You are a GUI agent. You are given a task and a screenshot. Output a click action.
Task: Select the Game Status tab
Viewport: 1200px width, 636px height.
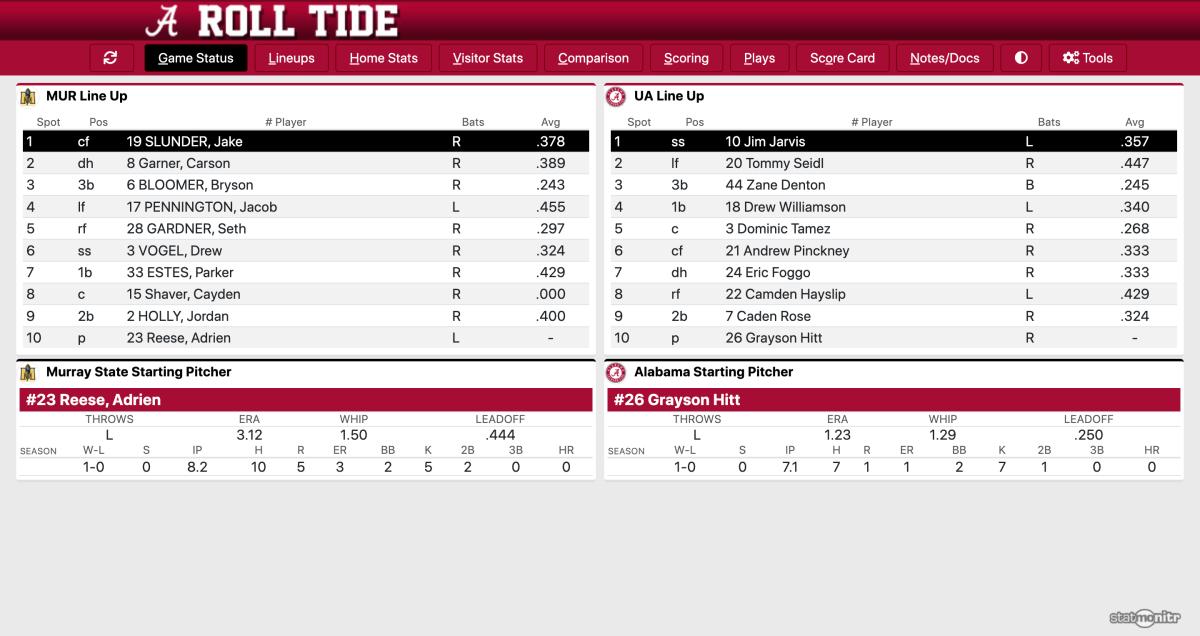(196, 58)
